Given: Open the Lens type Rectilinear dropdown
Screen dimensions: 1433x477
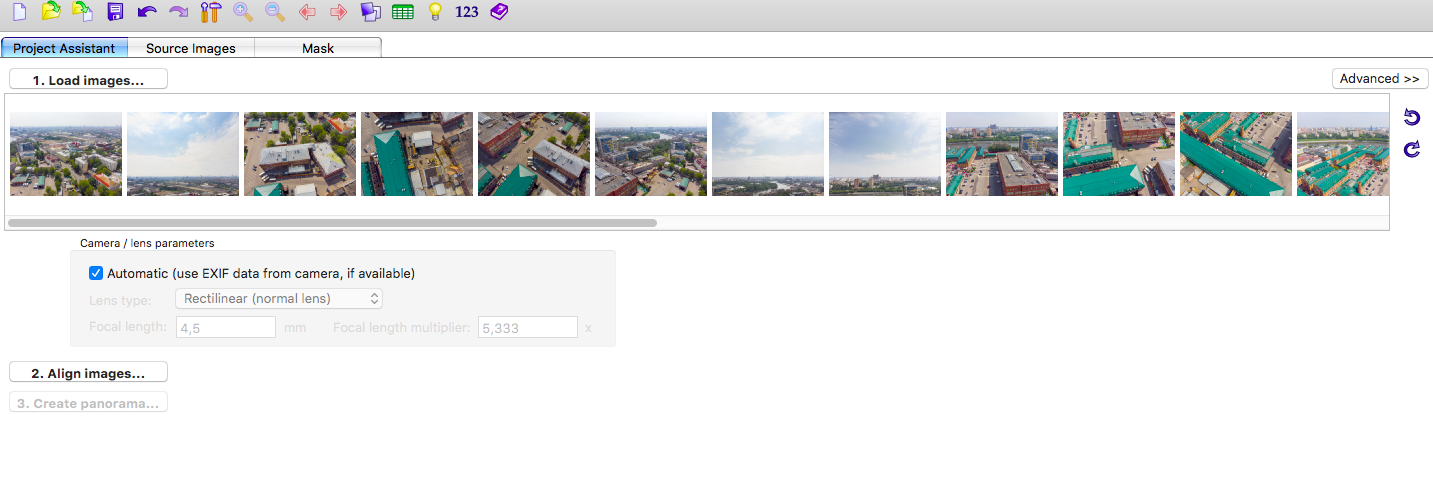Looking at the screenshot, I should pos(279,298).
